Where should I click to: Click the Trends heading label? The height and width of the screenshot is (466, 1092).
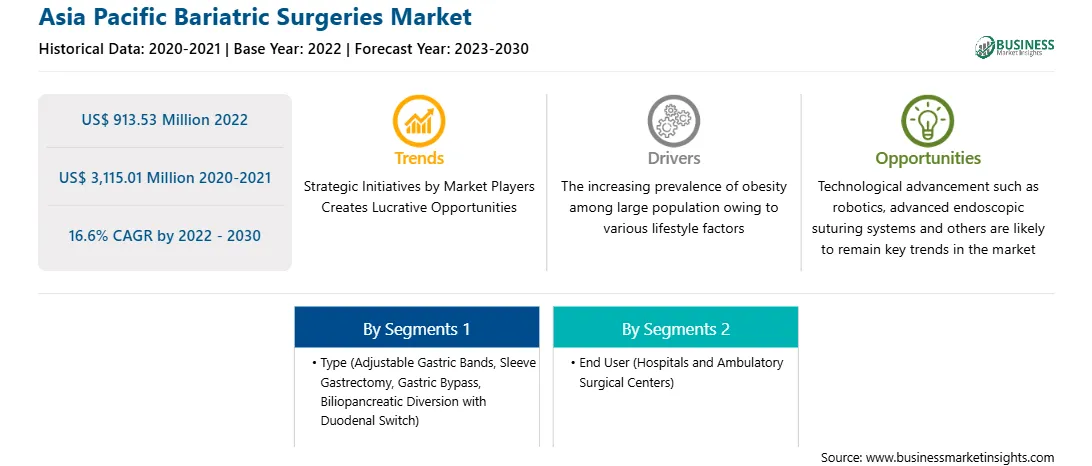point(419,158)
